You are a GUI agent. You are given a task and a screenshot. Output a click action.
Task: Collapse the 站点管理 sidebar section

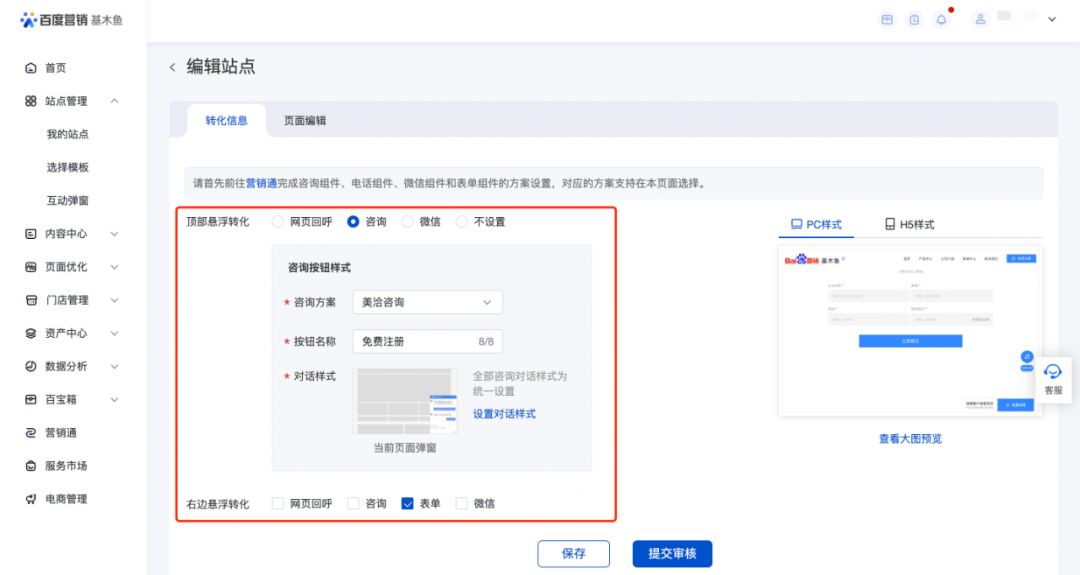click(114, 101)
